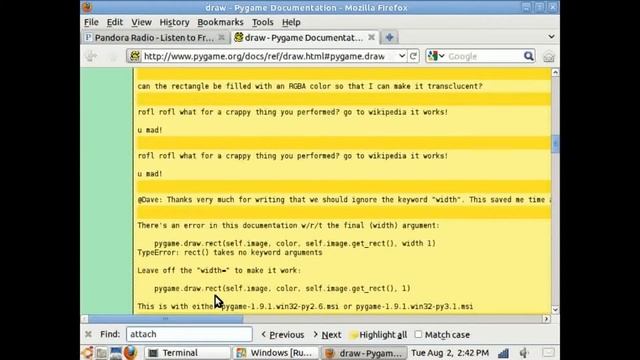Click the comment starting "can the rectangle be filled"
This screenshot has height=360, width=640.
point(310,87)
